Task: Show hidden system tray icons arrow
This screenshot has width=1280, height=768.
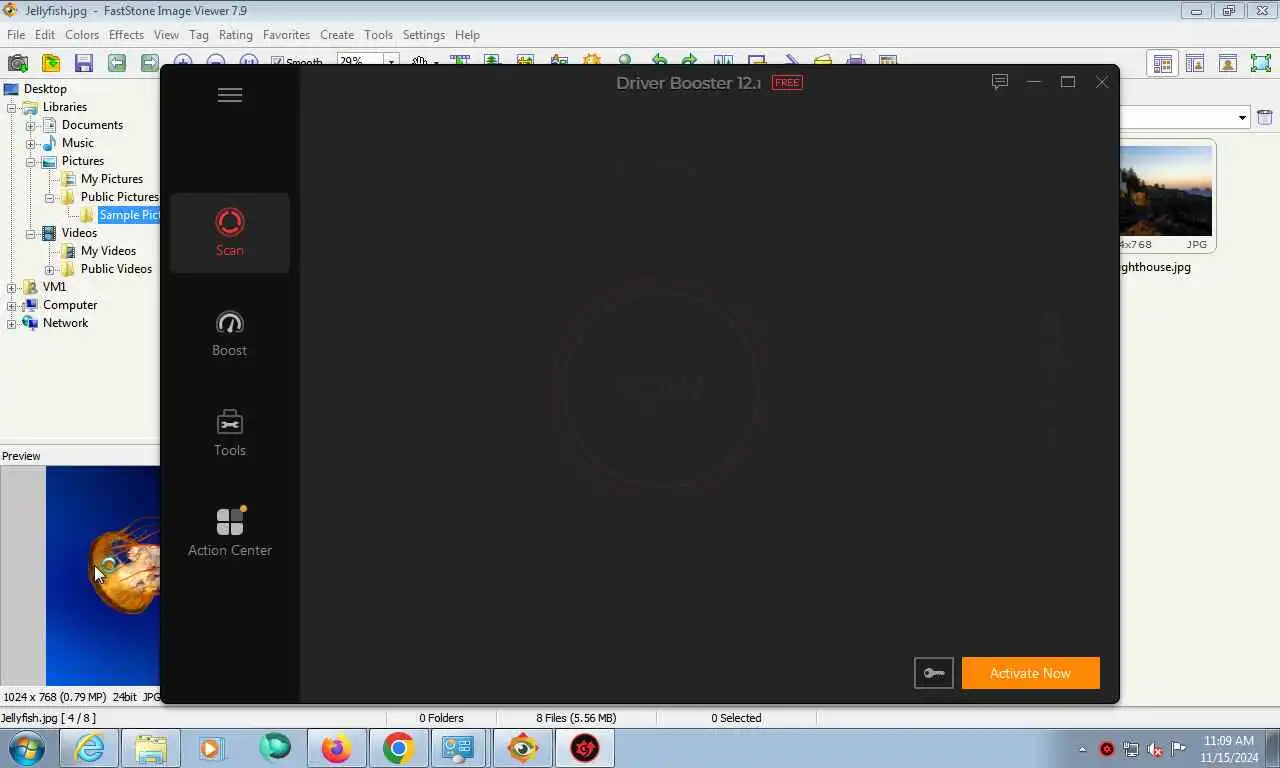Action: coord(1082,749)
